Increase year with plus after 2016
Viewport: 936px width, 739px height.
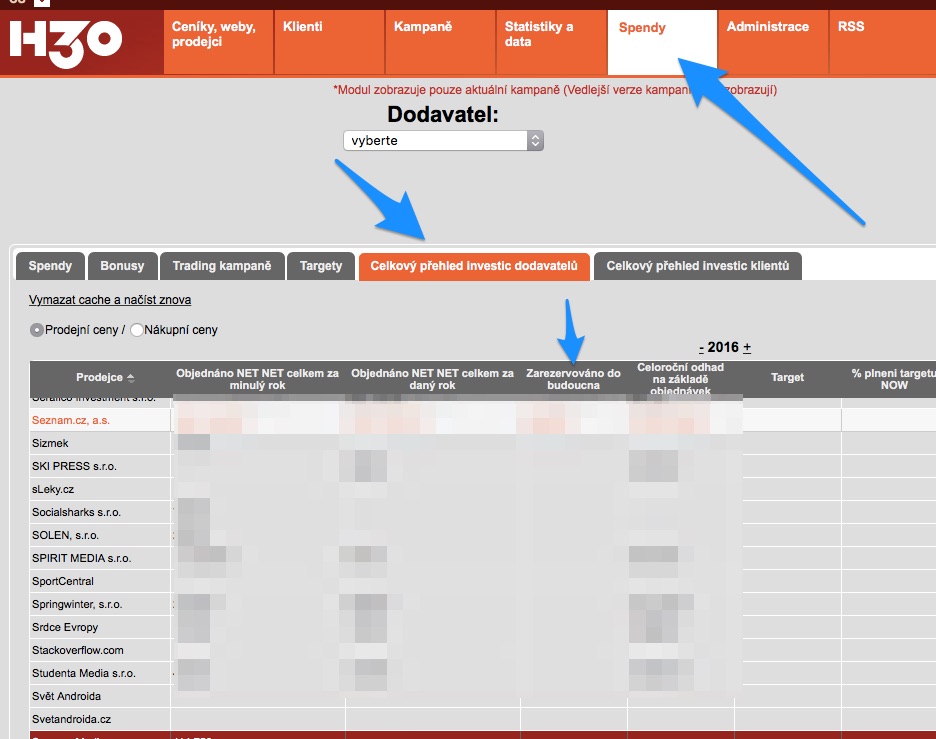(747, 348)
